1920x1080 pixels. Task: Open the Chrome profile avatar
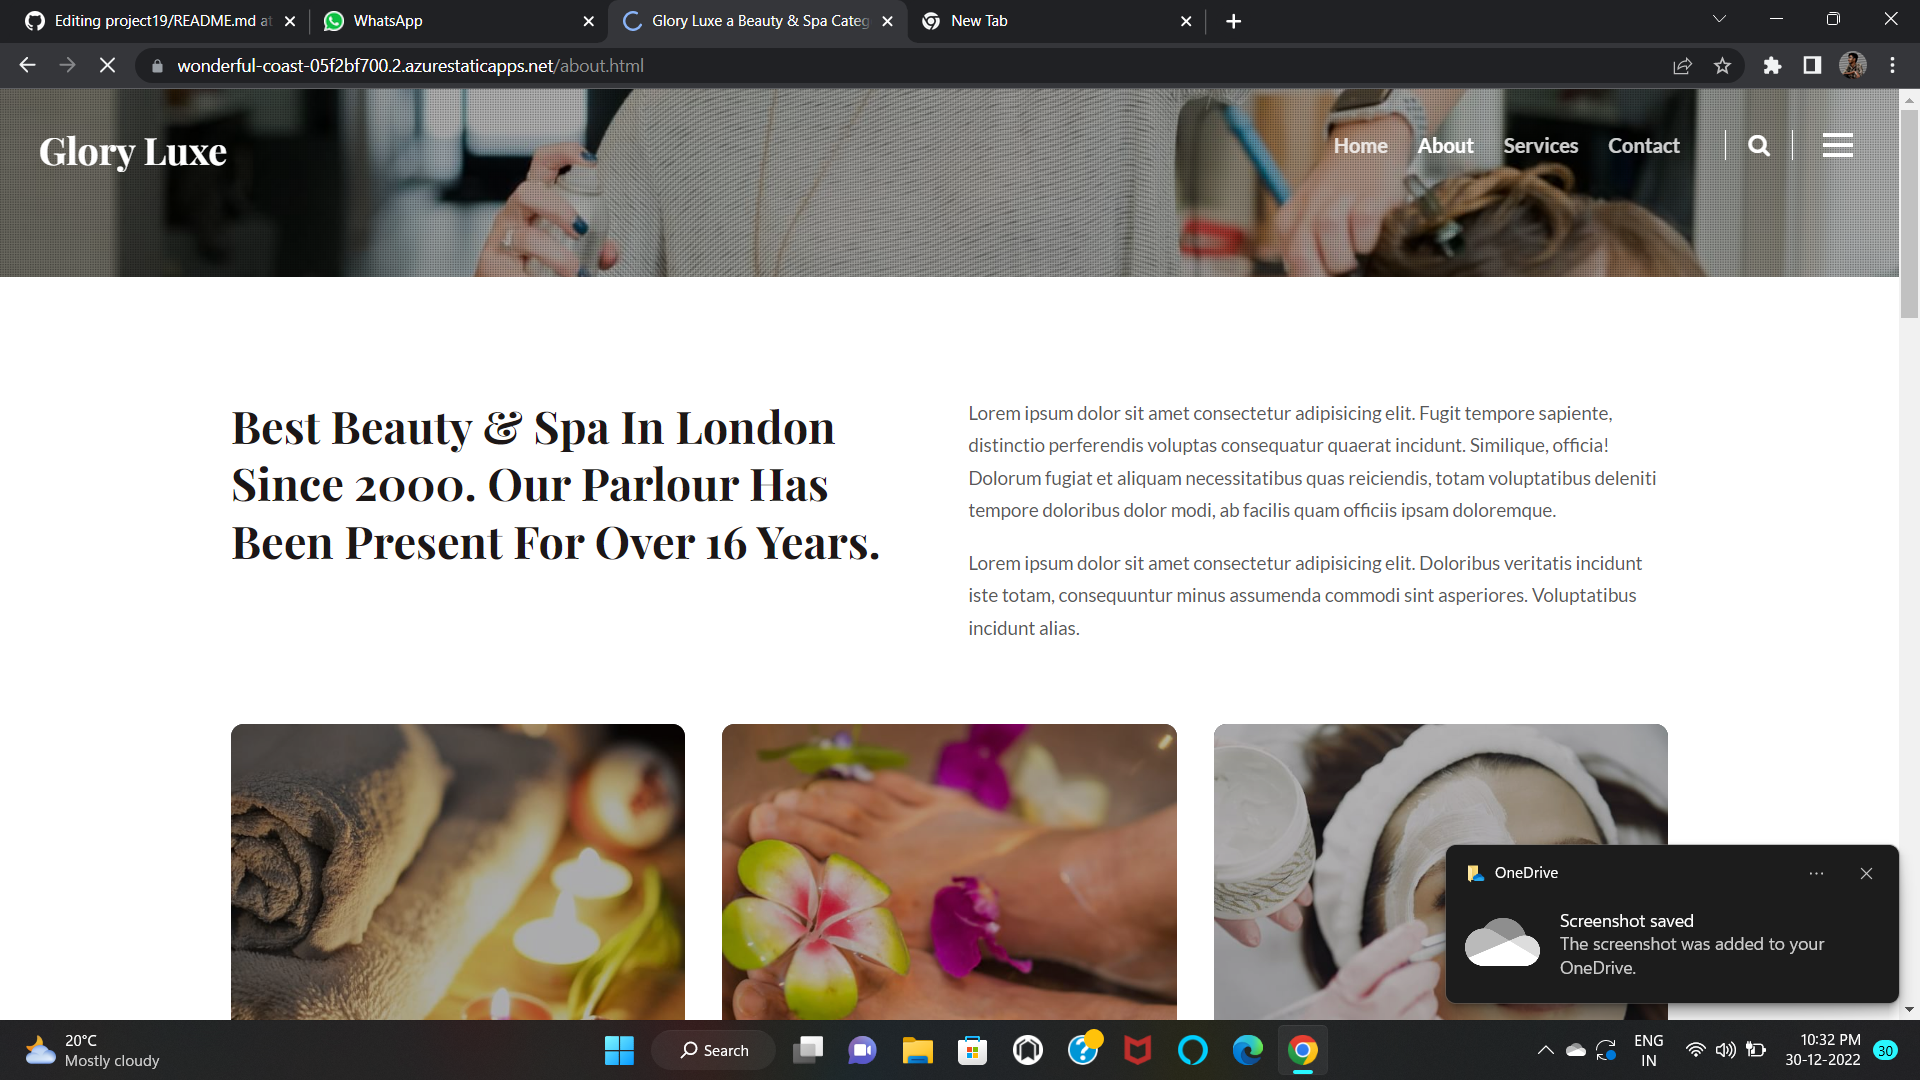click(1852, 66)
